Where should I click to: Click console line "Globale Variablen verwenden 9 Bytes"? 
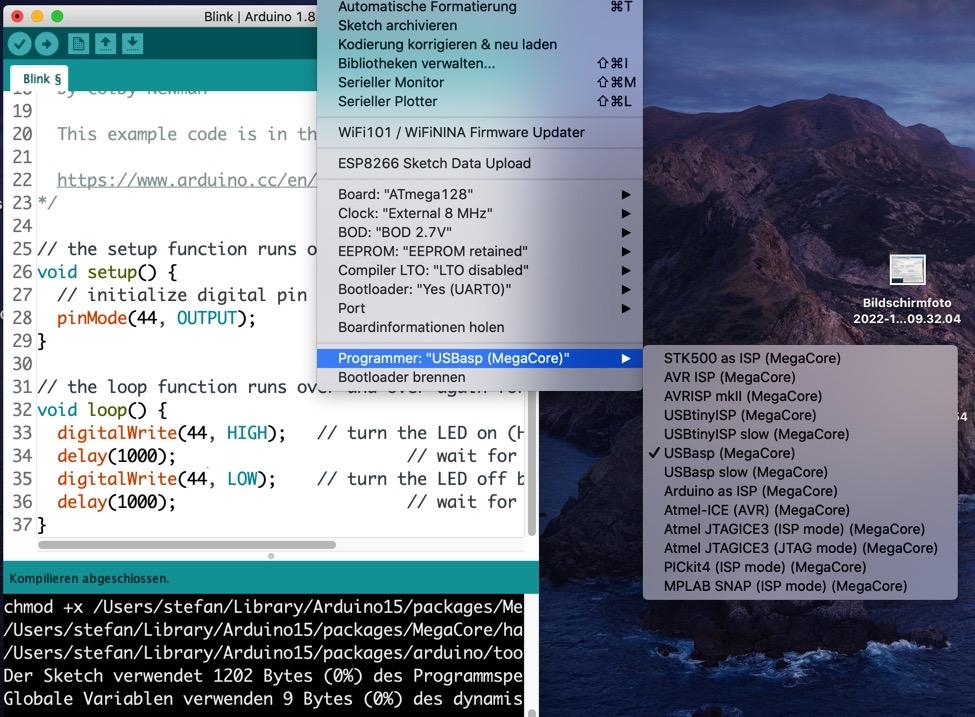[262, 698]
